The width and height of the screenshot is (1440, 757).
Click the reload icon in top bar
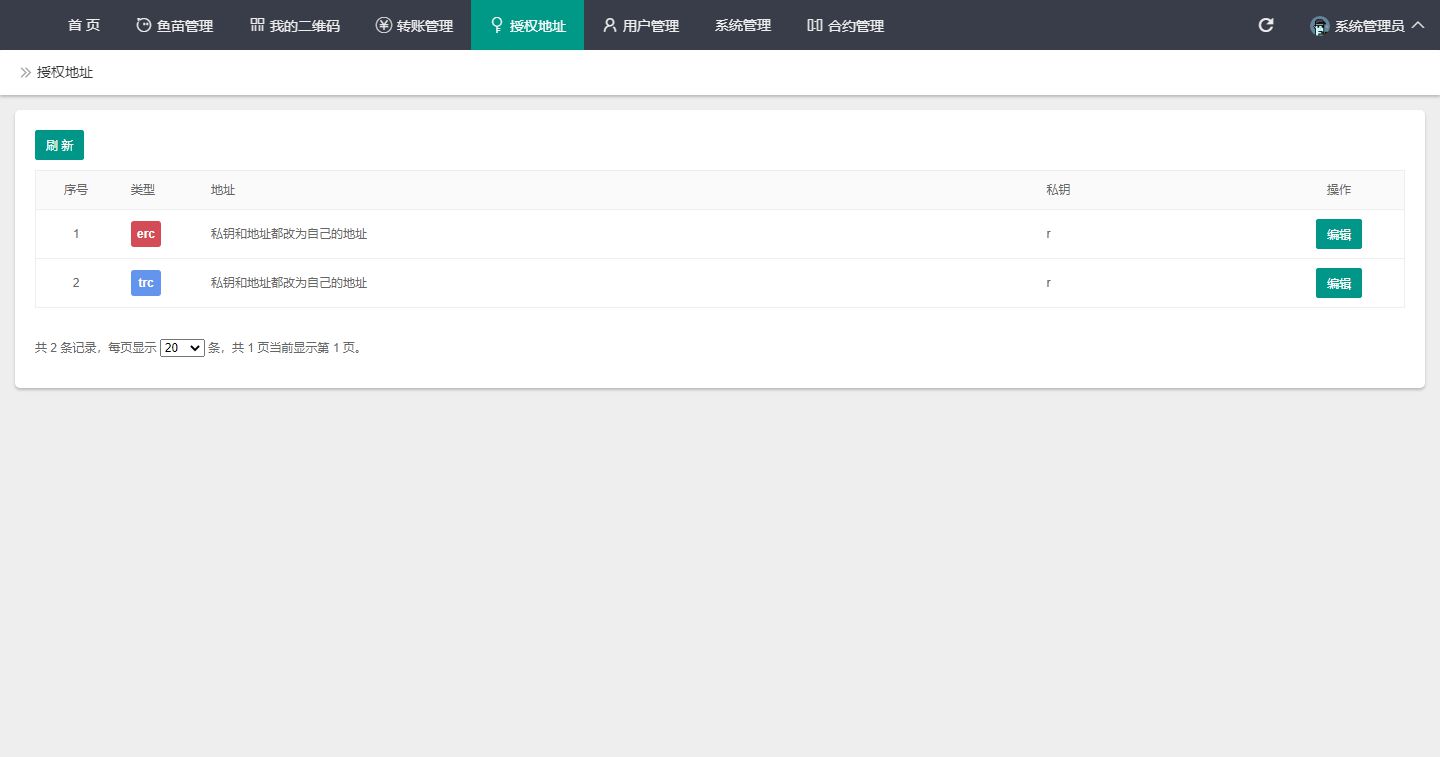coord(1266,25)
